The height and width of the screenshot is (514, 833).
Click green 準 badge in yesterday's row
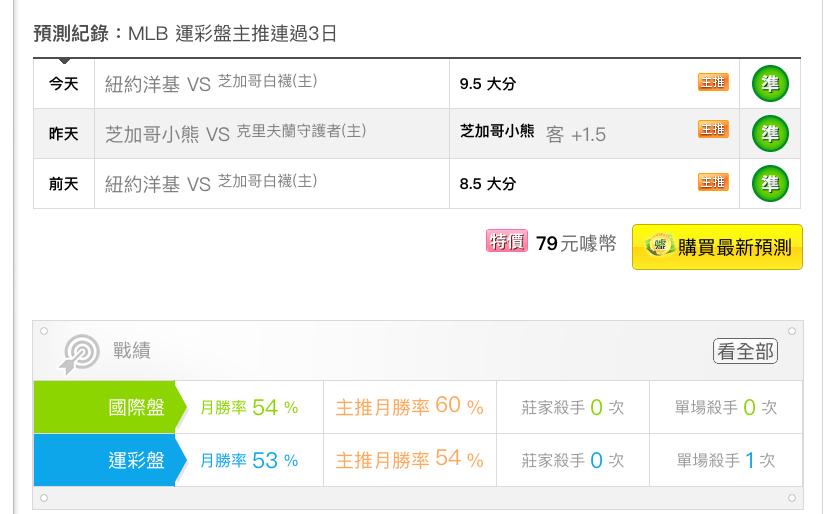point(770,133)
